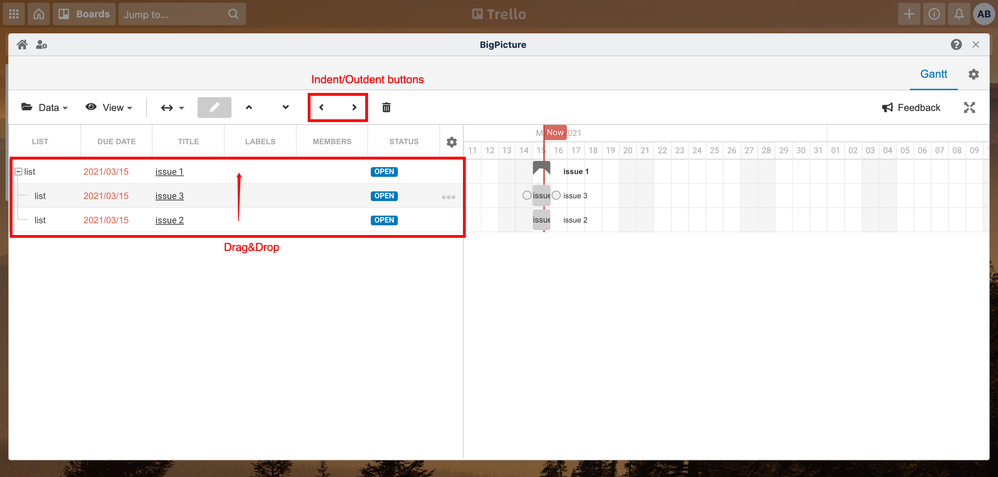Open the View dropdown menu
This screenshot has height=477, width=998.
pyautogui.click(x=109, y=108)
